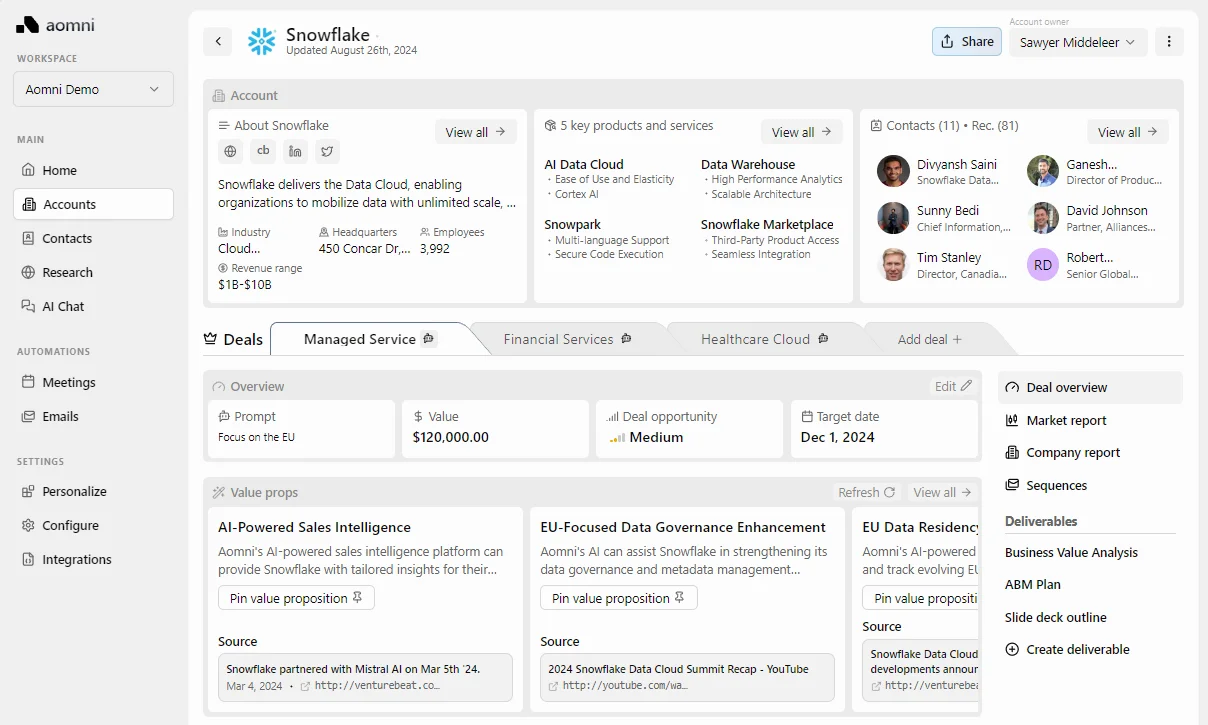This screenshot has width=1208, height=725.
Task: Select the Financial Services deal tab
Action: click(x=567, y=339)
